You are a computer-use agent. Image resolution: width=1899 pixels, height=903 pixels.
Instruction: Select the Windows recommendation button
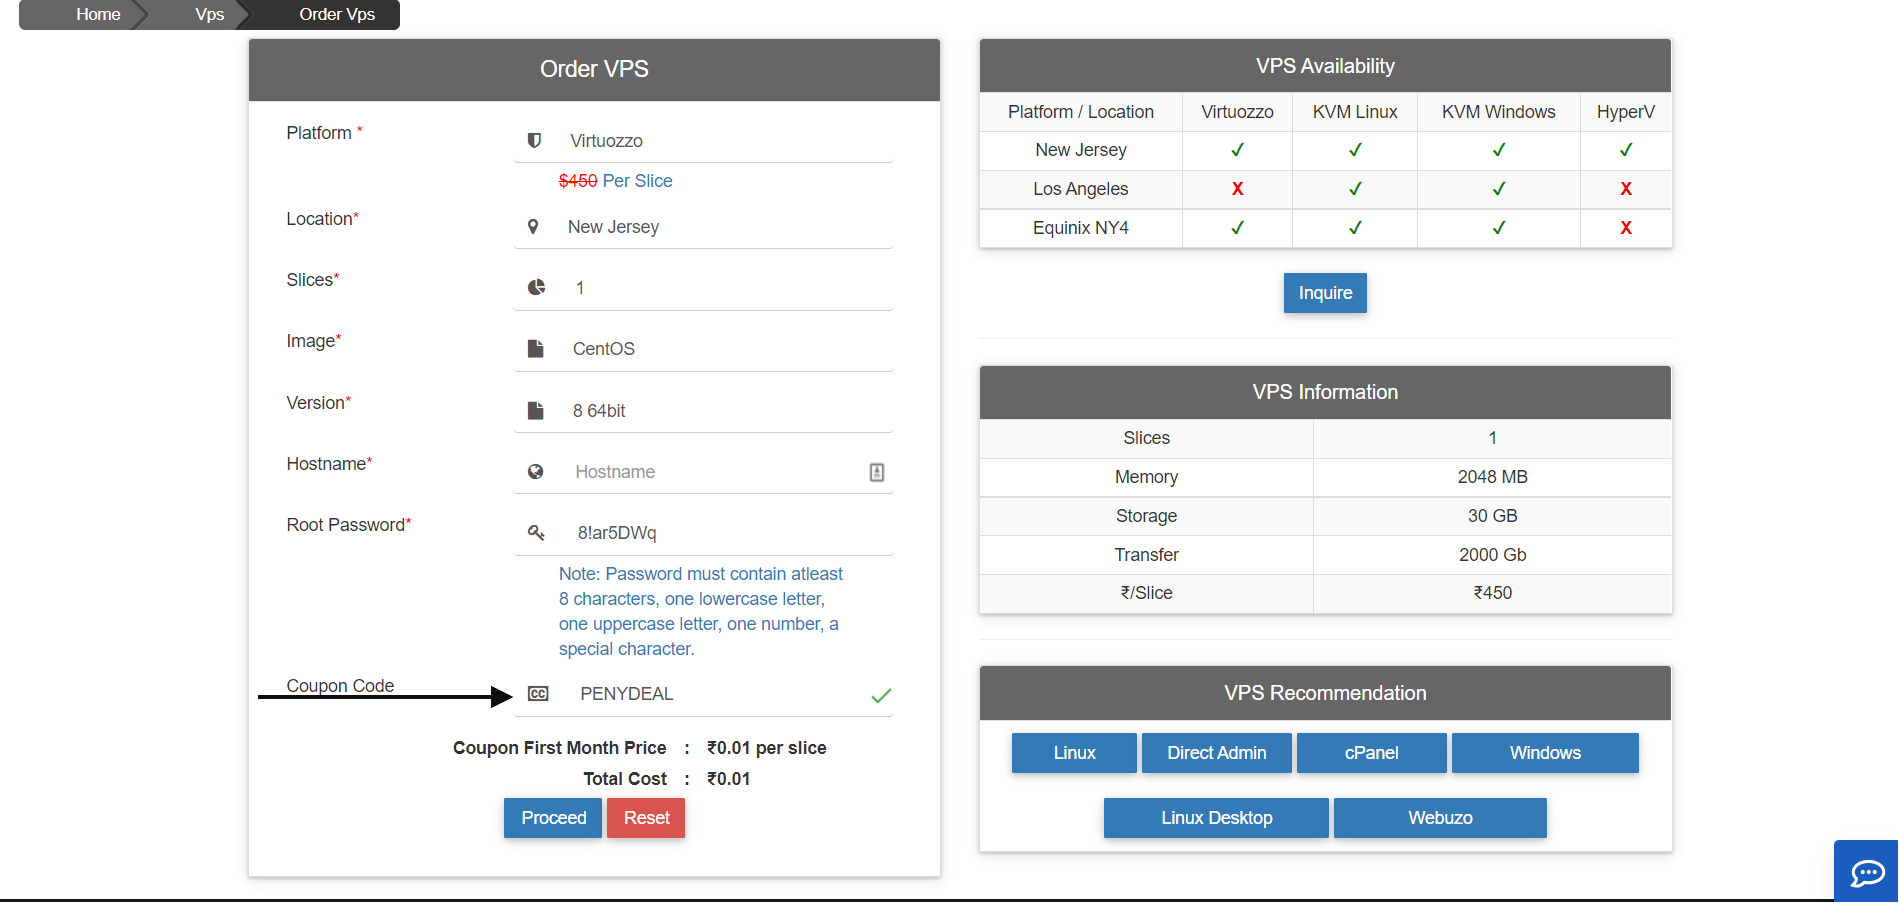(1545, 753)
